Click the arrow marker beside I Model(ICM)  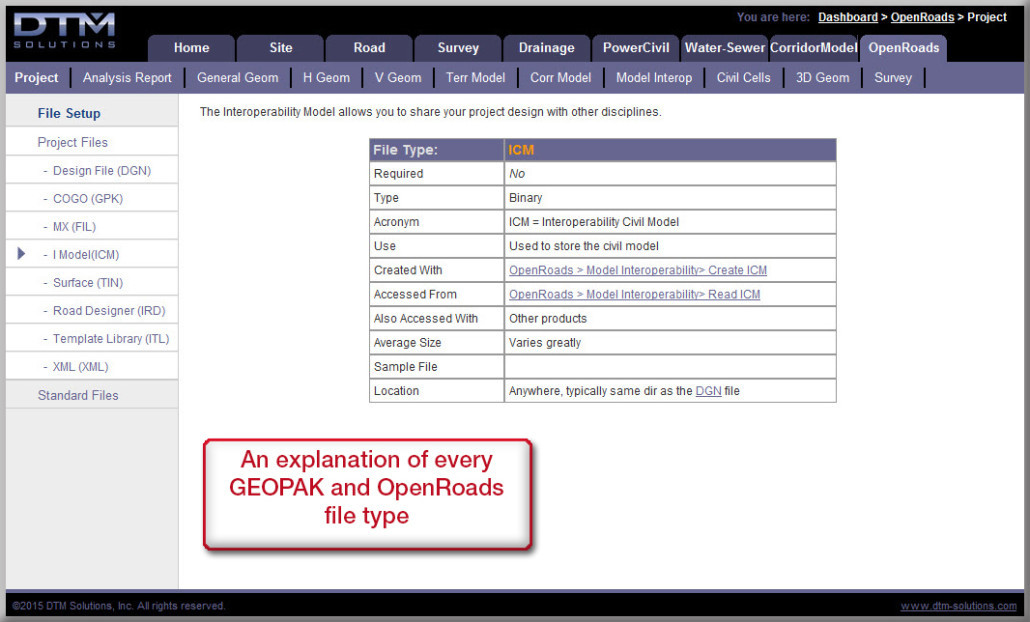[x=21, y=254]
